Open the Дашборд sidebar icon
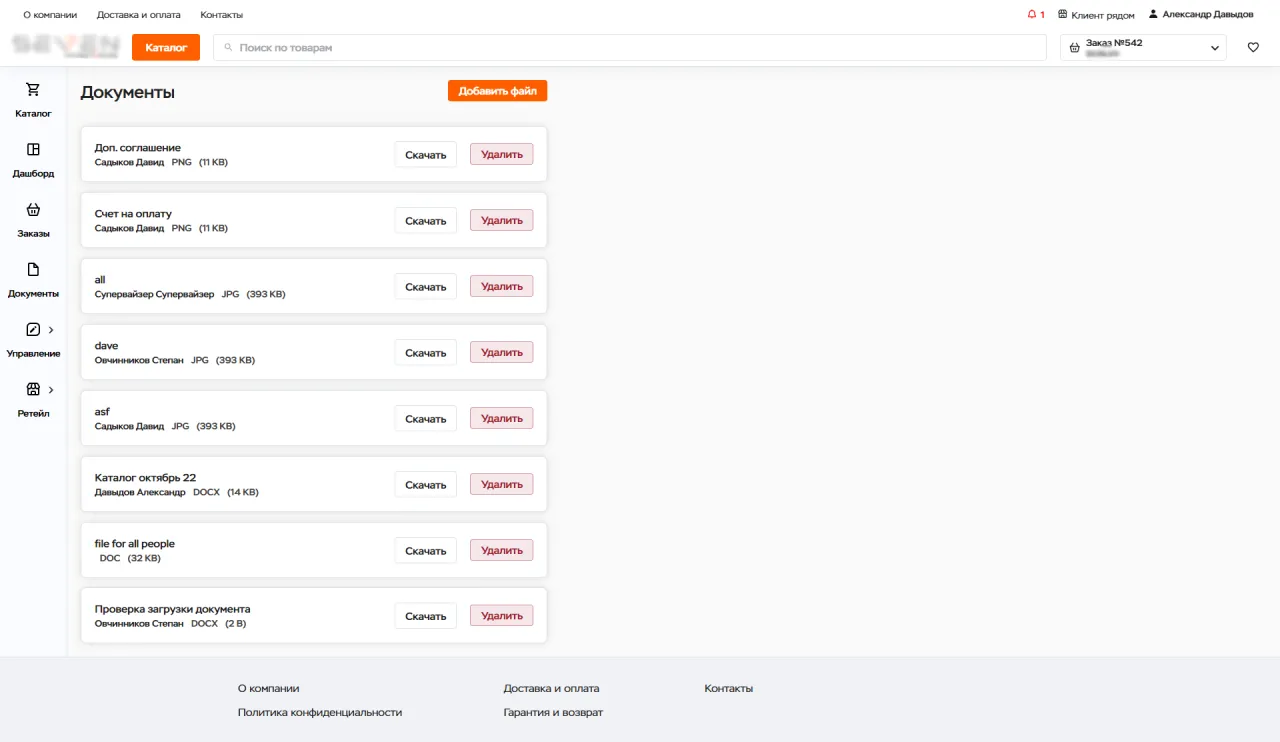Screen dimensions: 1280x742 (33, 150)
